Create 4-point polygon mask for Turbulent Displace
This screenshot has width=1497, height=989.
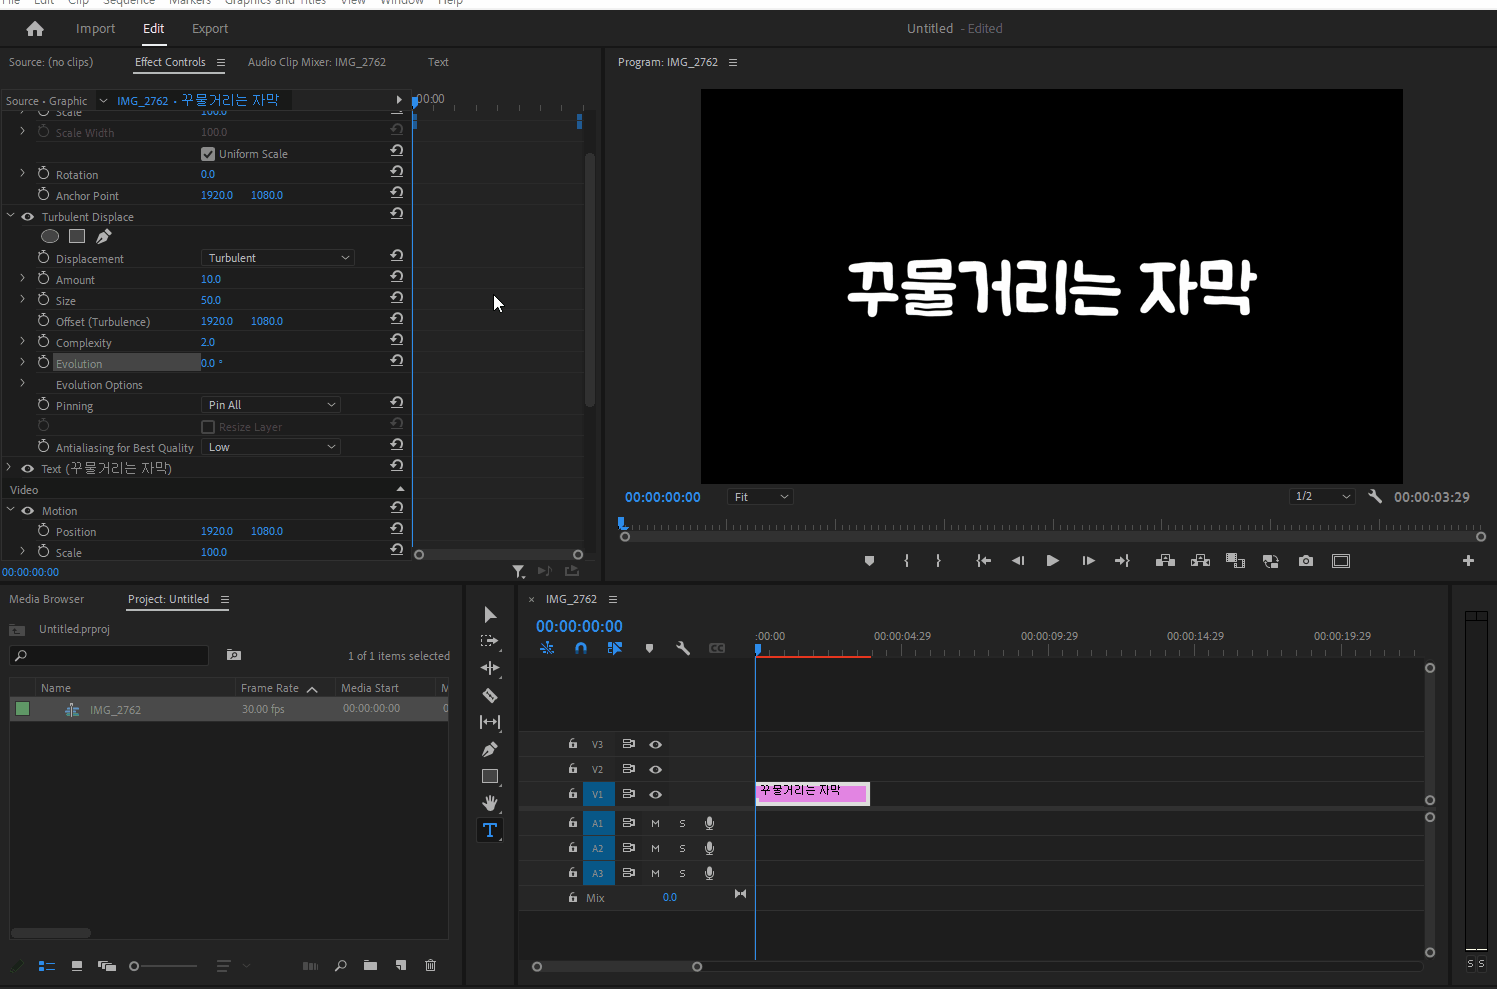(77, 237)
